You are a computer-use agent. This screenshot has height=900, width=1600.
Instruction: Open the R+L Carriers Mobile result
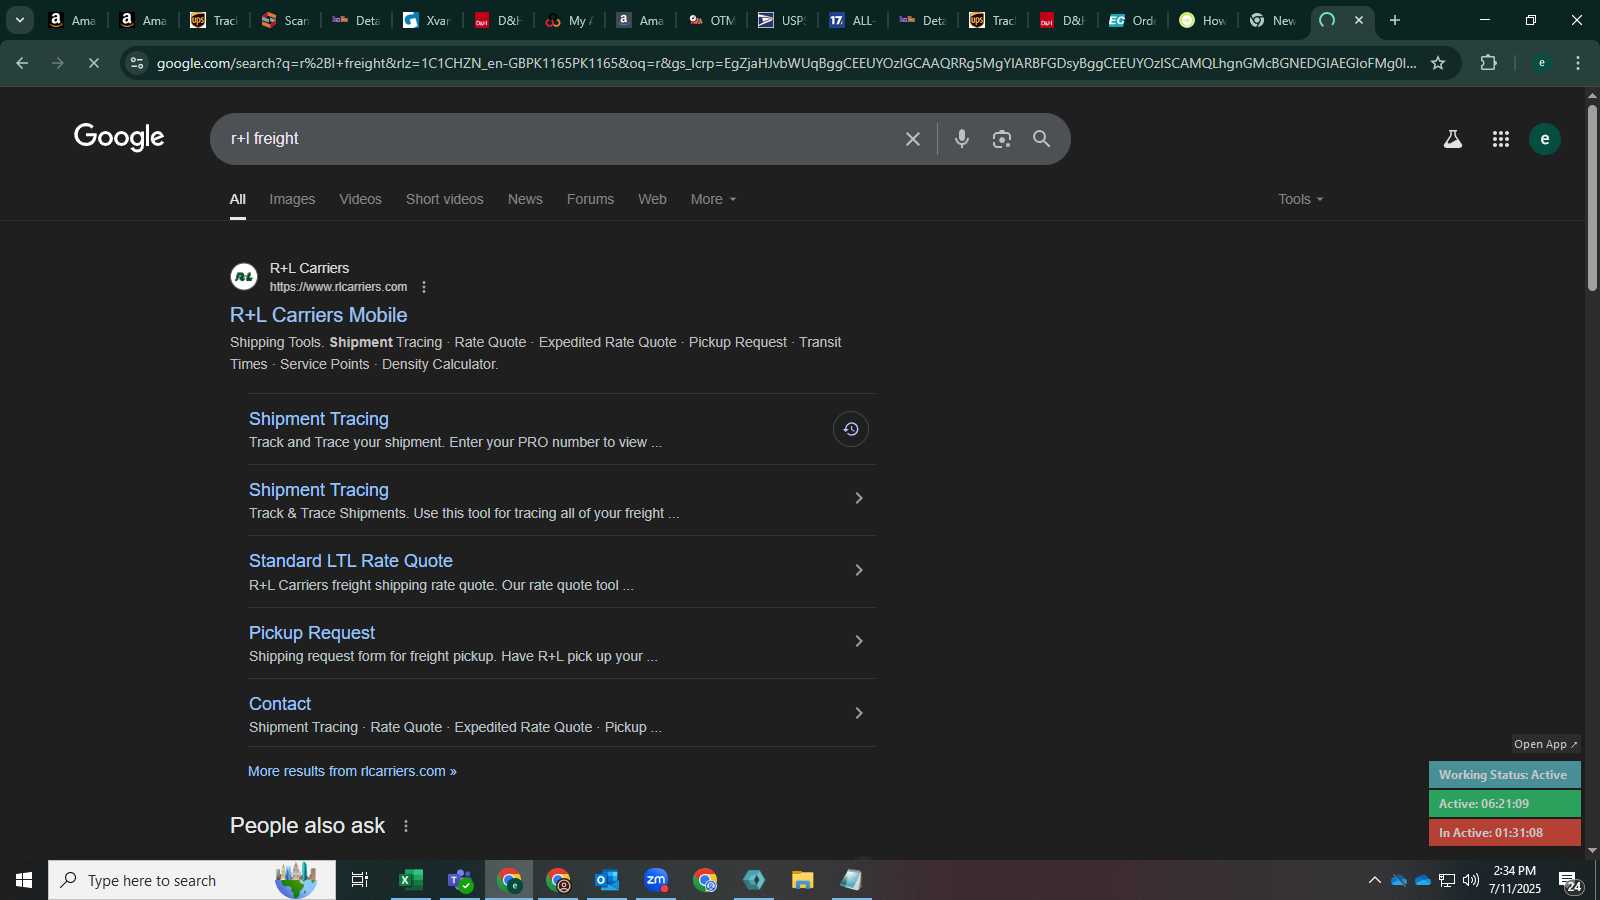[x=318, y=315]
